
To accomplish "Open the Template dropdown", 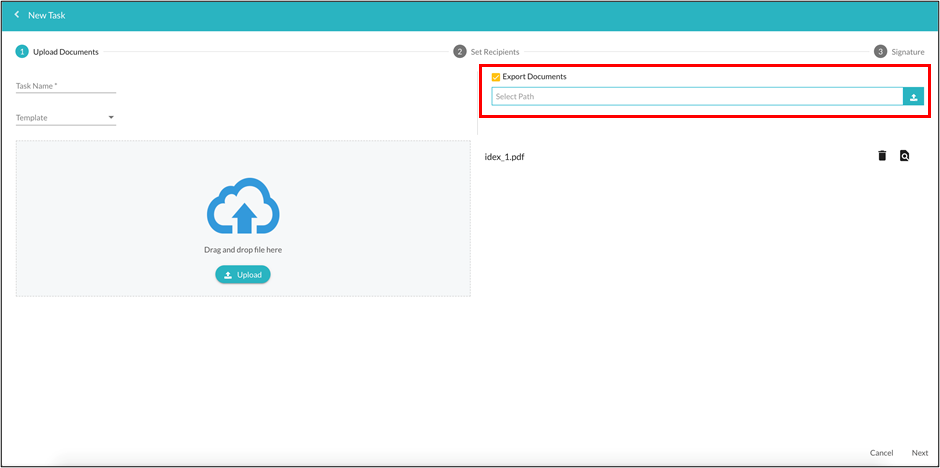I will click(x=66, y=118).
